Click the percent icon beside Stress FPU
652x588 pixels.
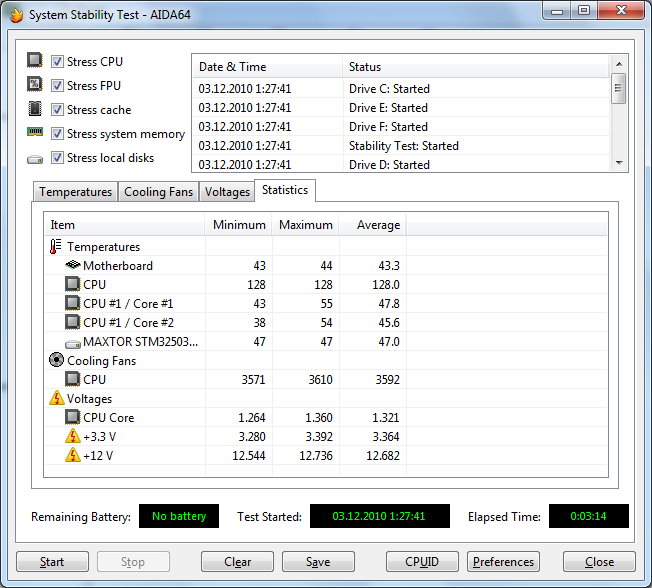(x=35, y=84)
